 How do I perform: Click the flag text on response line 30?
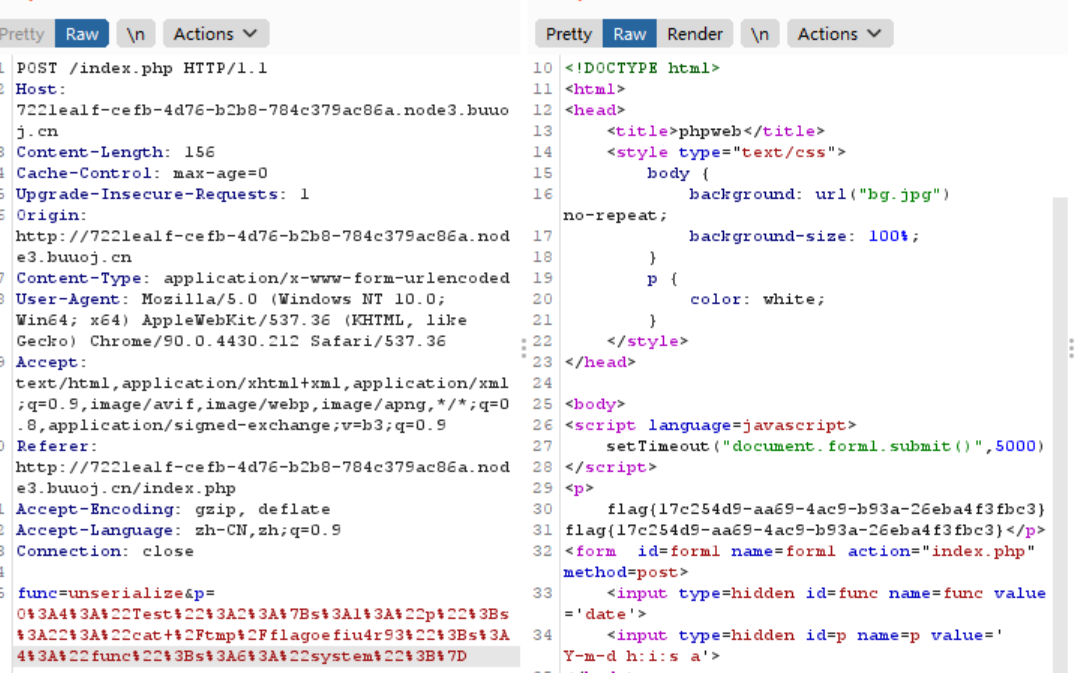point(826,509)
